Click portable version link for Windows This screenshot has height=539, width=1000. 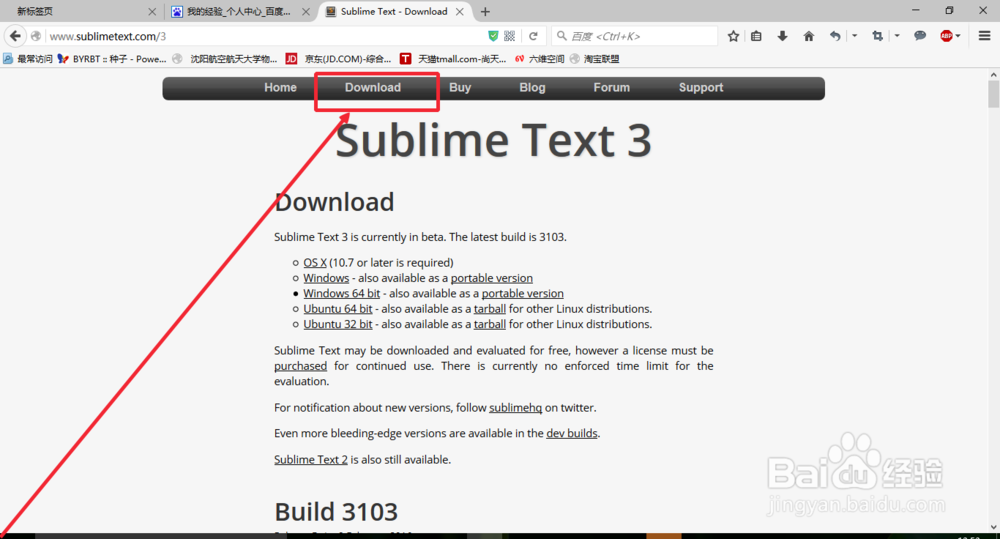492,278
